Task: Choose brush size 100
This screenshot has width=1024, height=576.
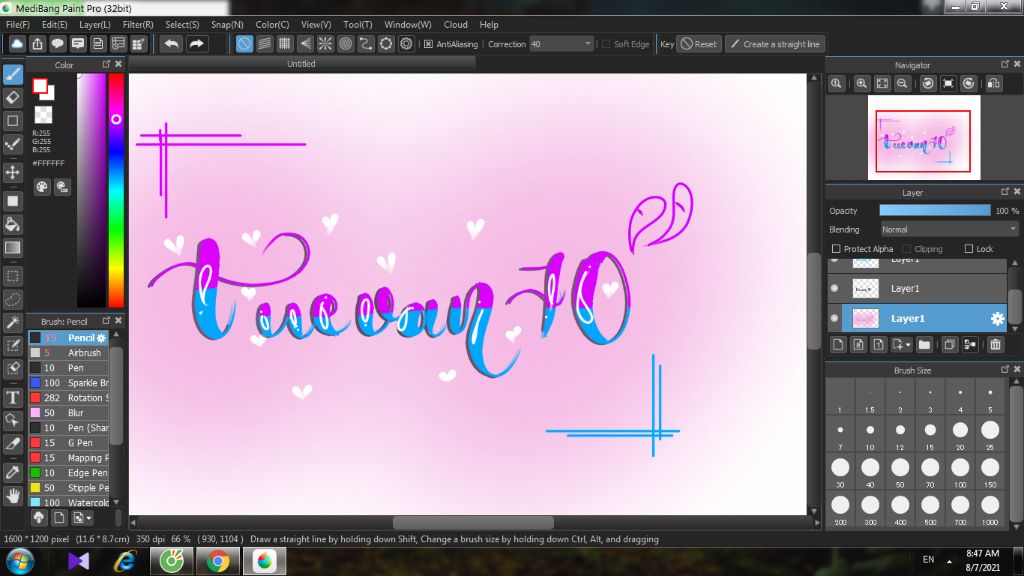Action: [960, 473]
